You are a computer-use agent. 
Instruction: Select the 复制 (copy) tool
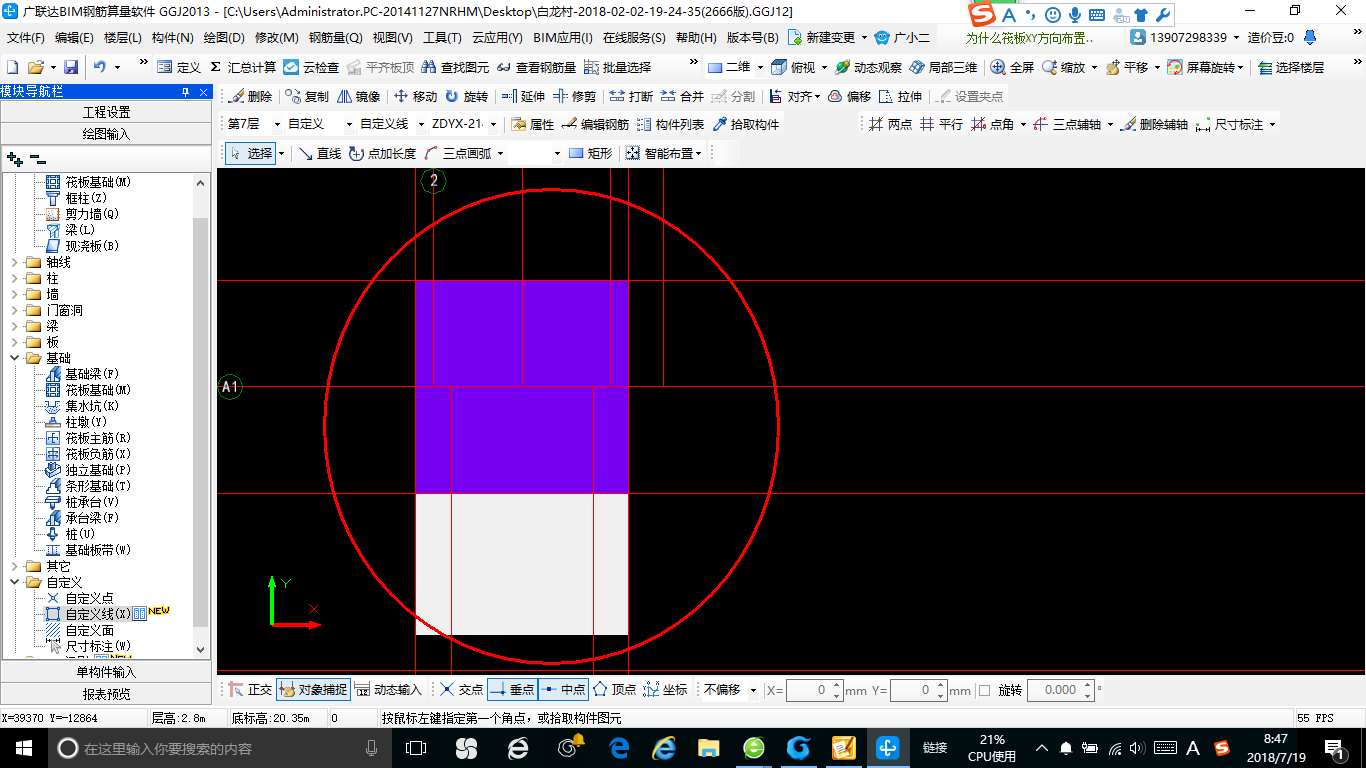(x=307, y=97)
